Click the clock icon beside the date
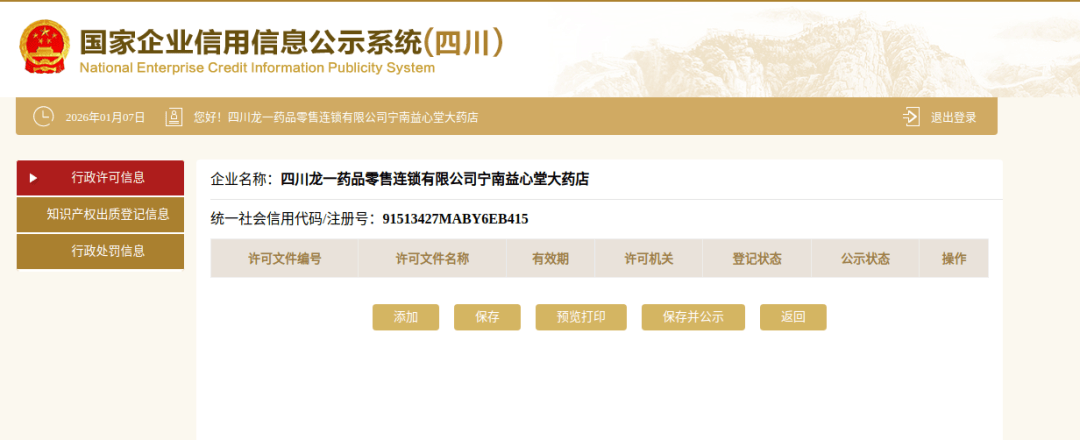 coord(43,117)
